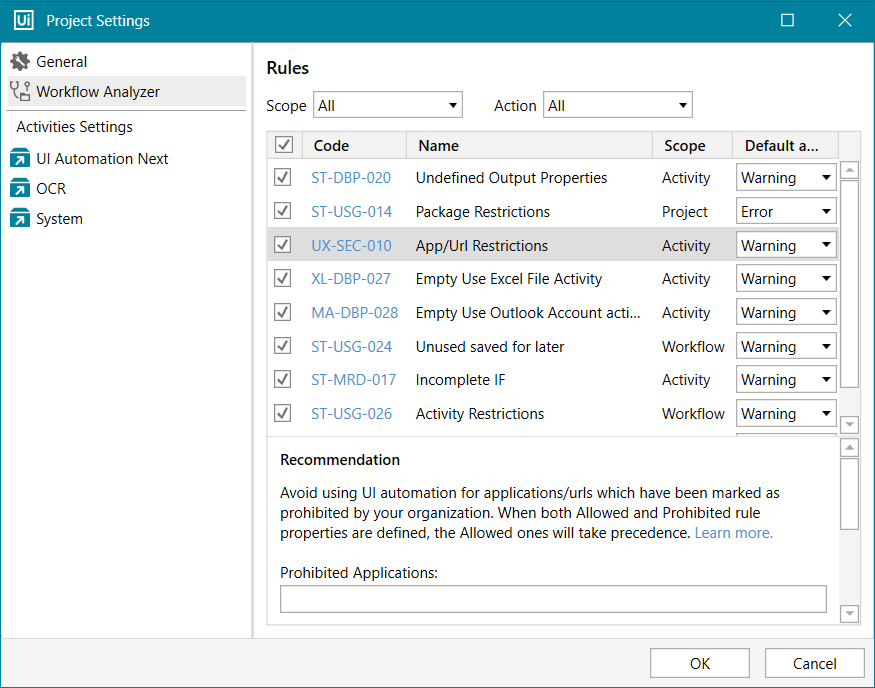875x688 pixels.
Task: Open action dropdown for Activity Restrictions
Action: pyautogui.click(x=786, y=413)
